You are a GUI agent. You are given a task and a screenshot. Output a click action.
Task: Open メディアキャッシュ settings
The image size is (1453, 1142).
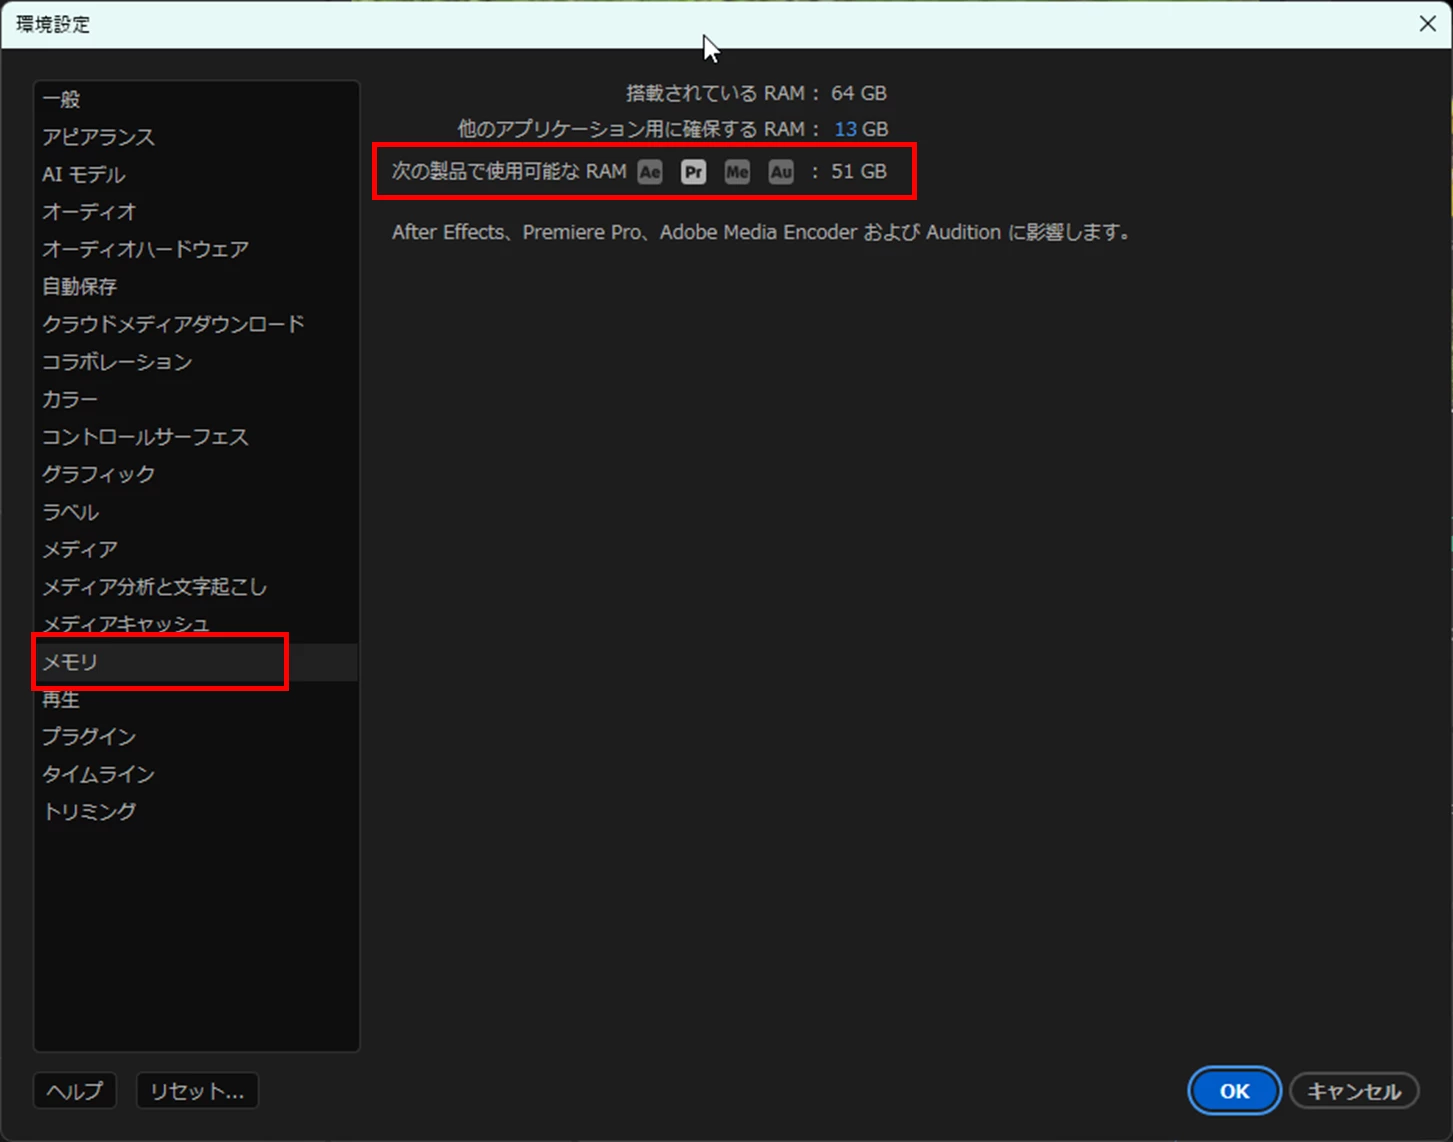pos(196,624)
